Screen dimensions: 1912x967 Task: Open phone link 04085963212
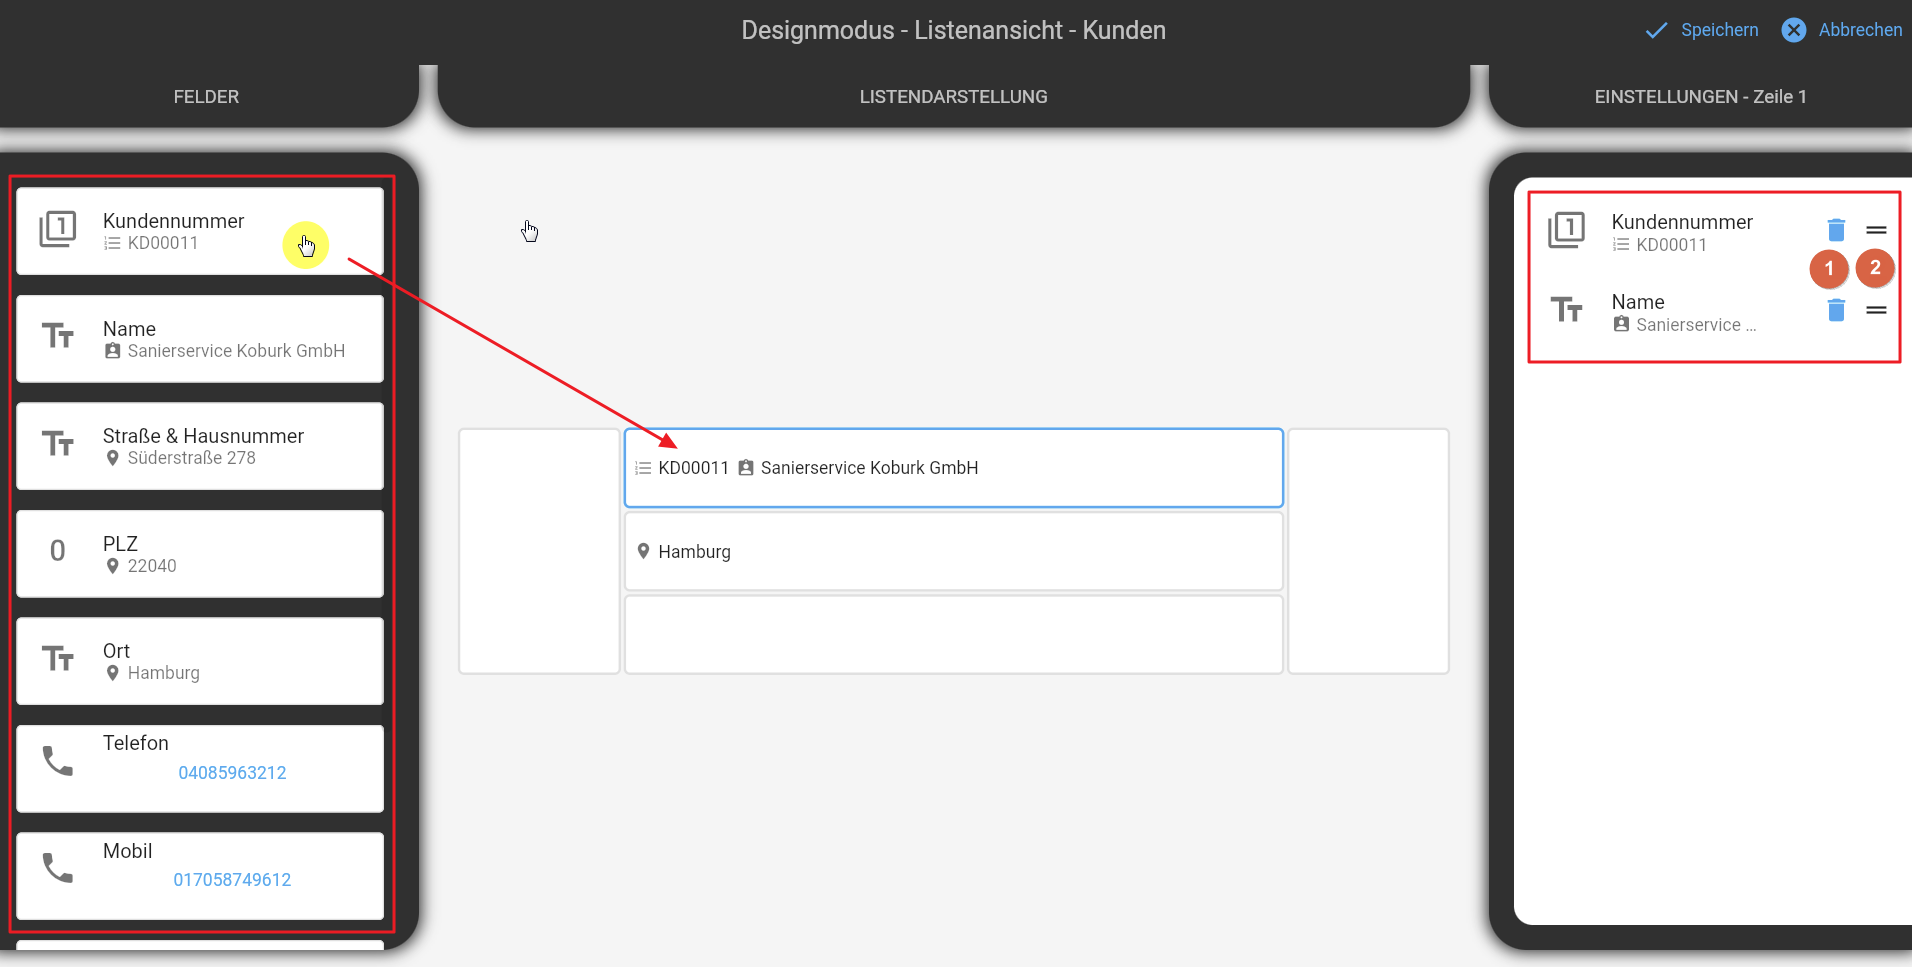point(232,773)
